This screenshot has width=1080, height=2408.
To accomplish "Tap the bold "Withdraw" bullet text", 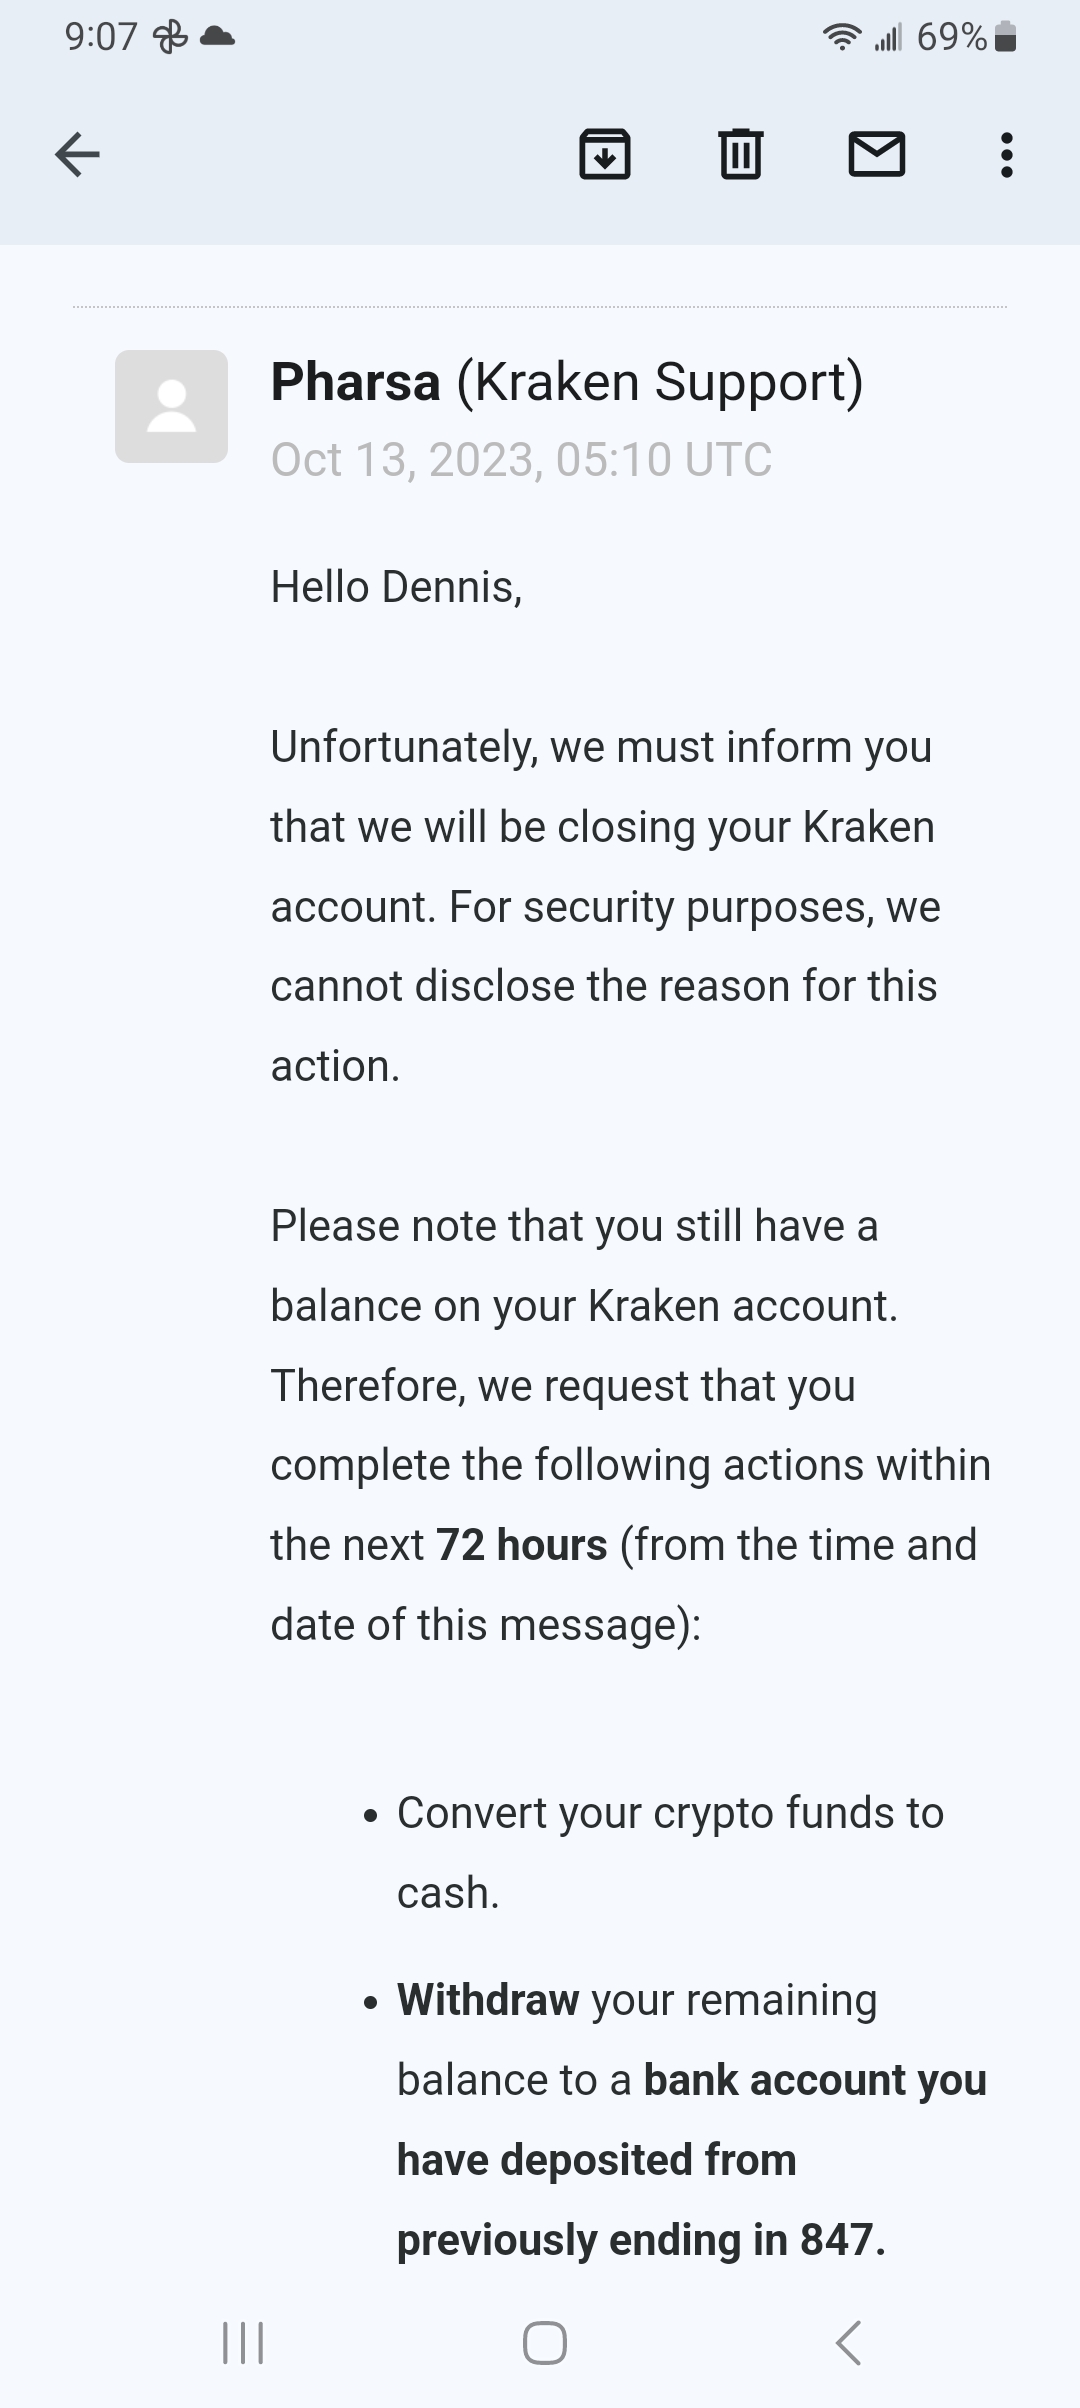I will 488,2000.
